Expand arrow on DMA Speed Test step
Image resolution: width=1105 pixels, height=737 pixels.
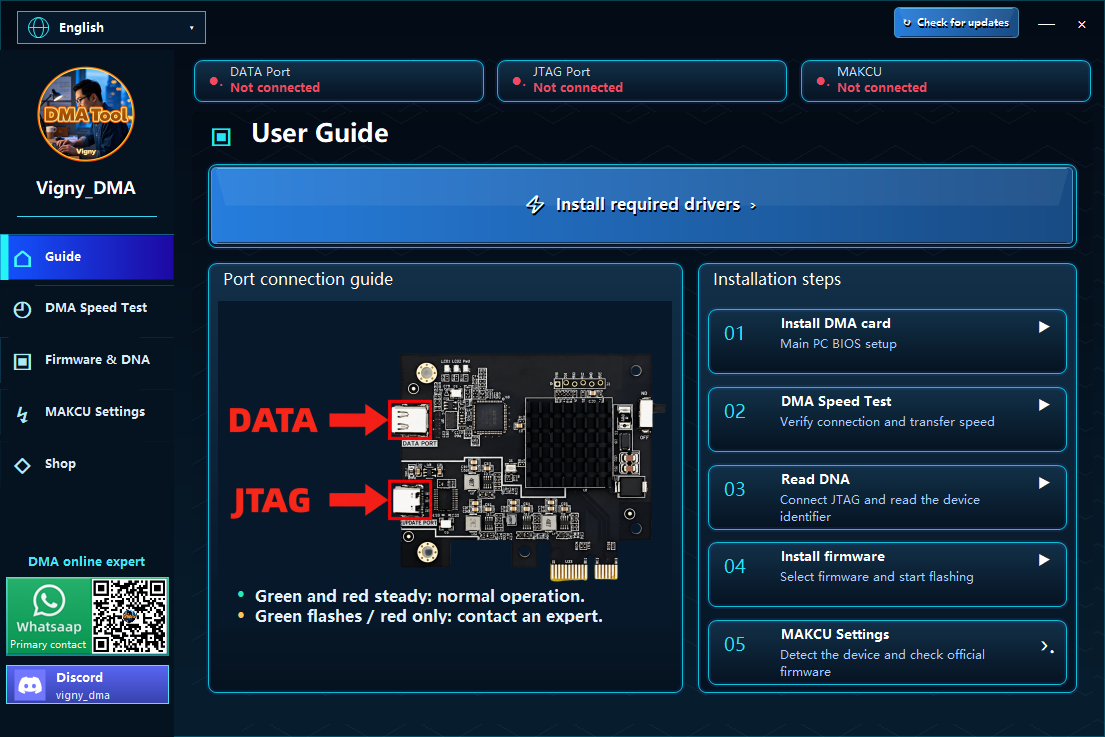tap(1044, 405)
